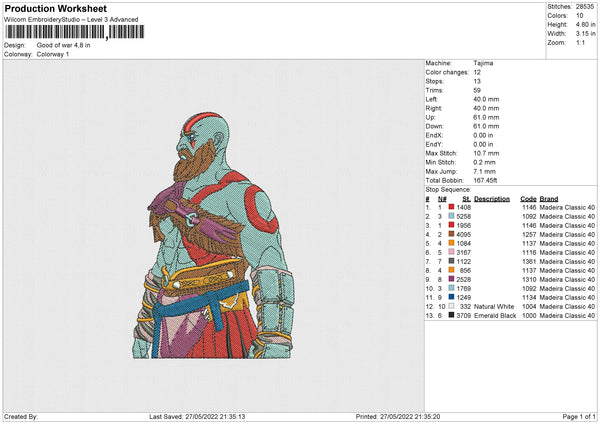Pick the dark blue swatch in row 1249
The height and width of the screenshot is (424, 600).
[452, 297]
